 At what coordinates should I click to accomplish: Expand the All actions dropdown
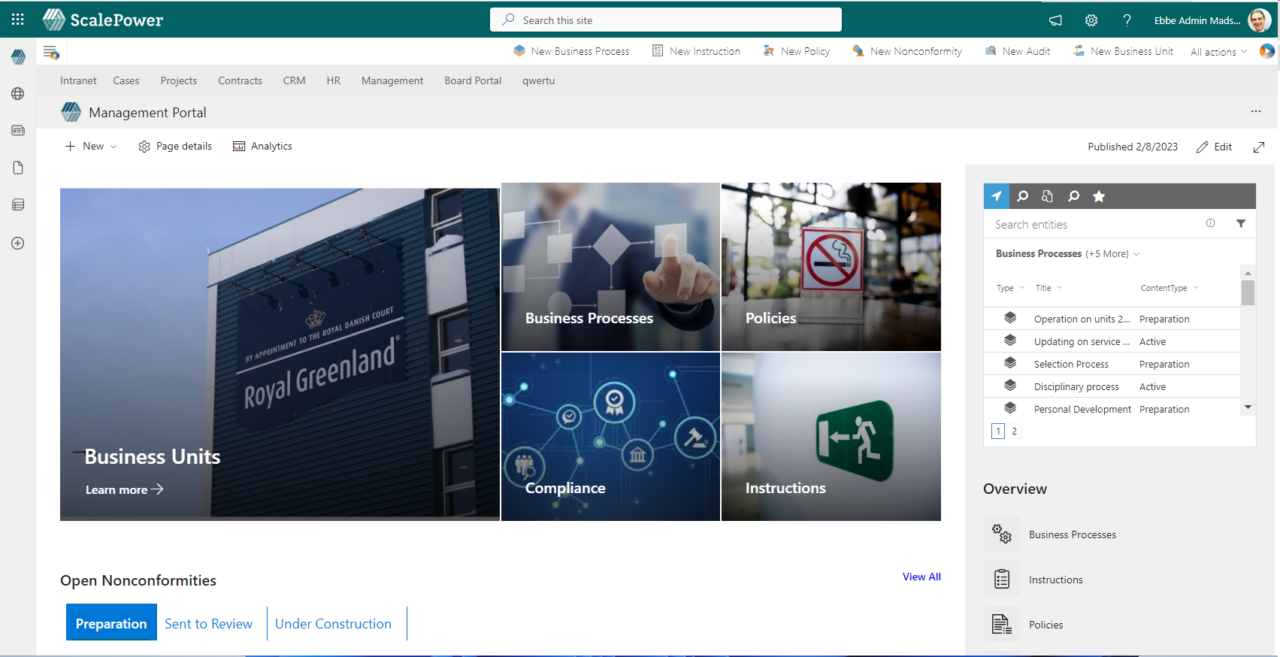click(1218, 52)
